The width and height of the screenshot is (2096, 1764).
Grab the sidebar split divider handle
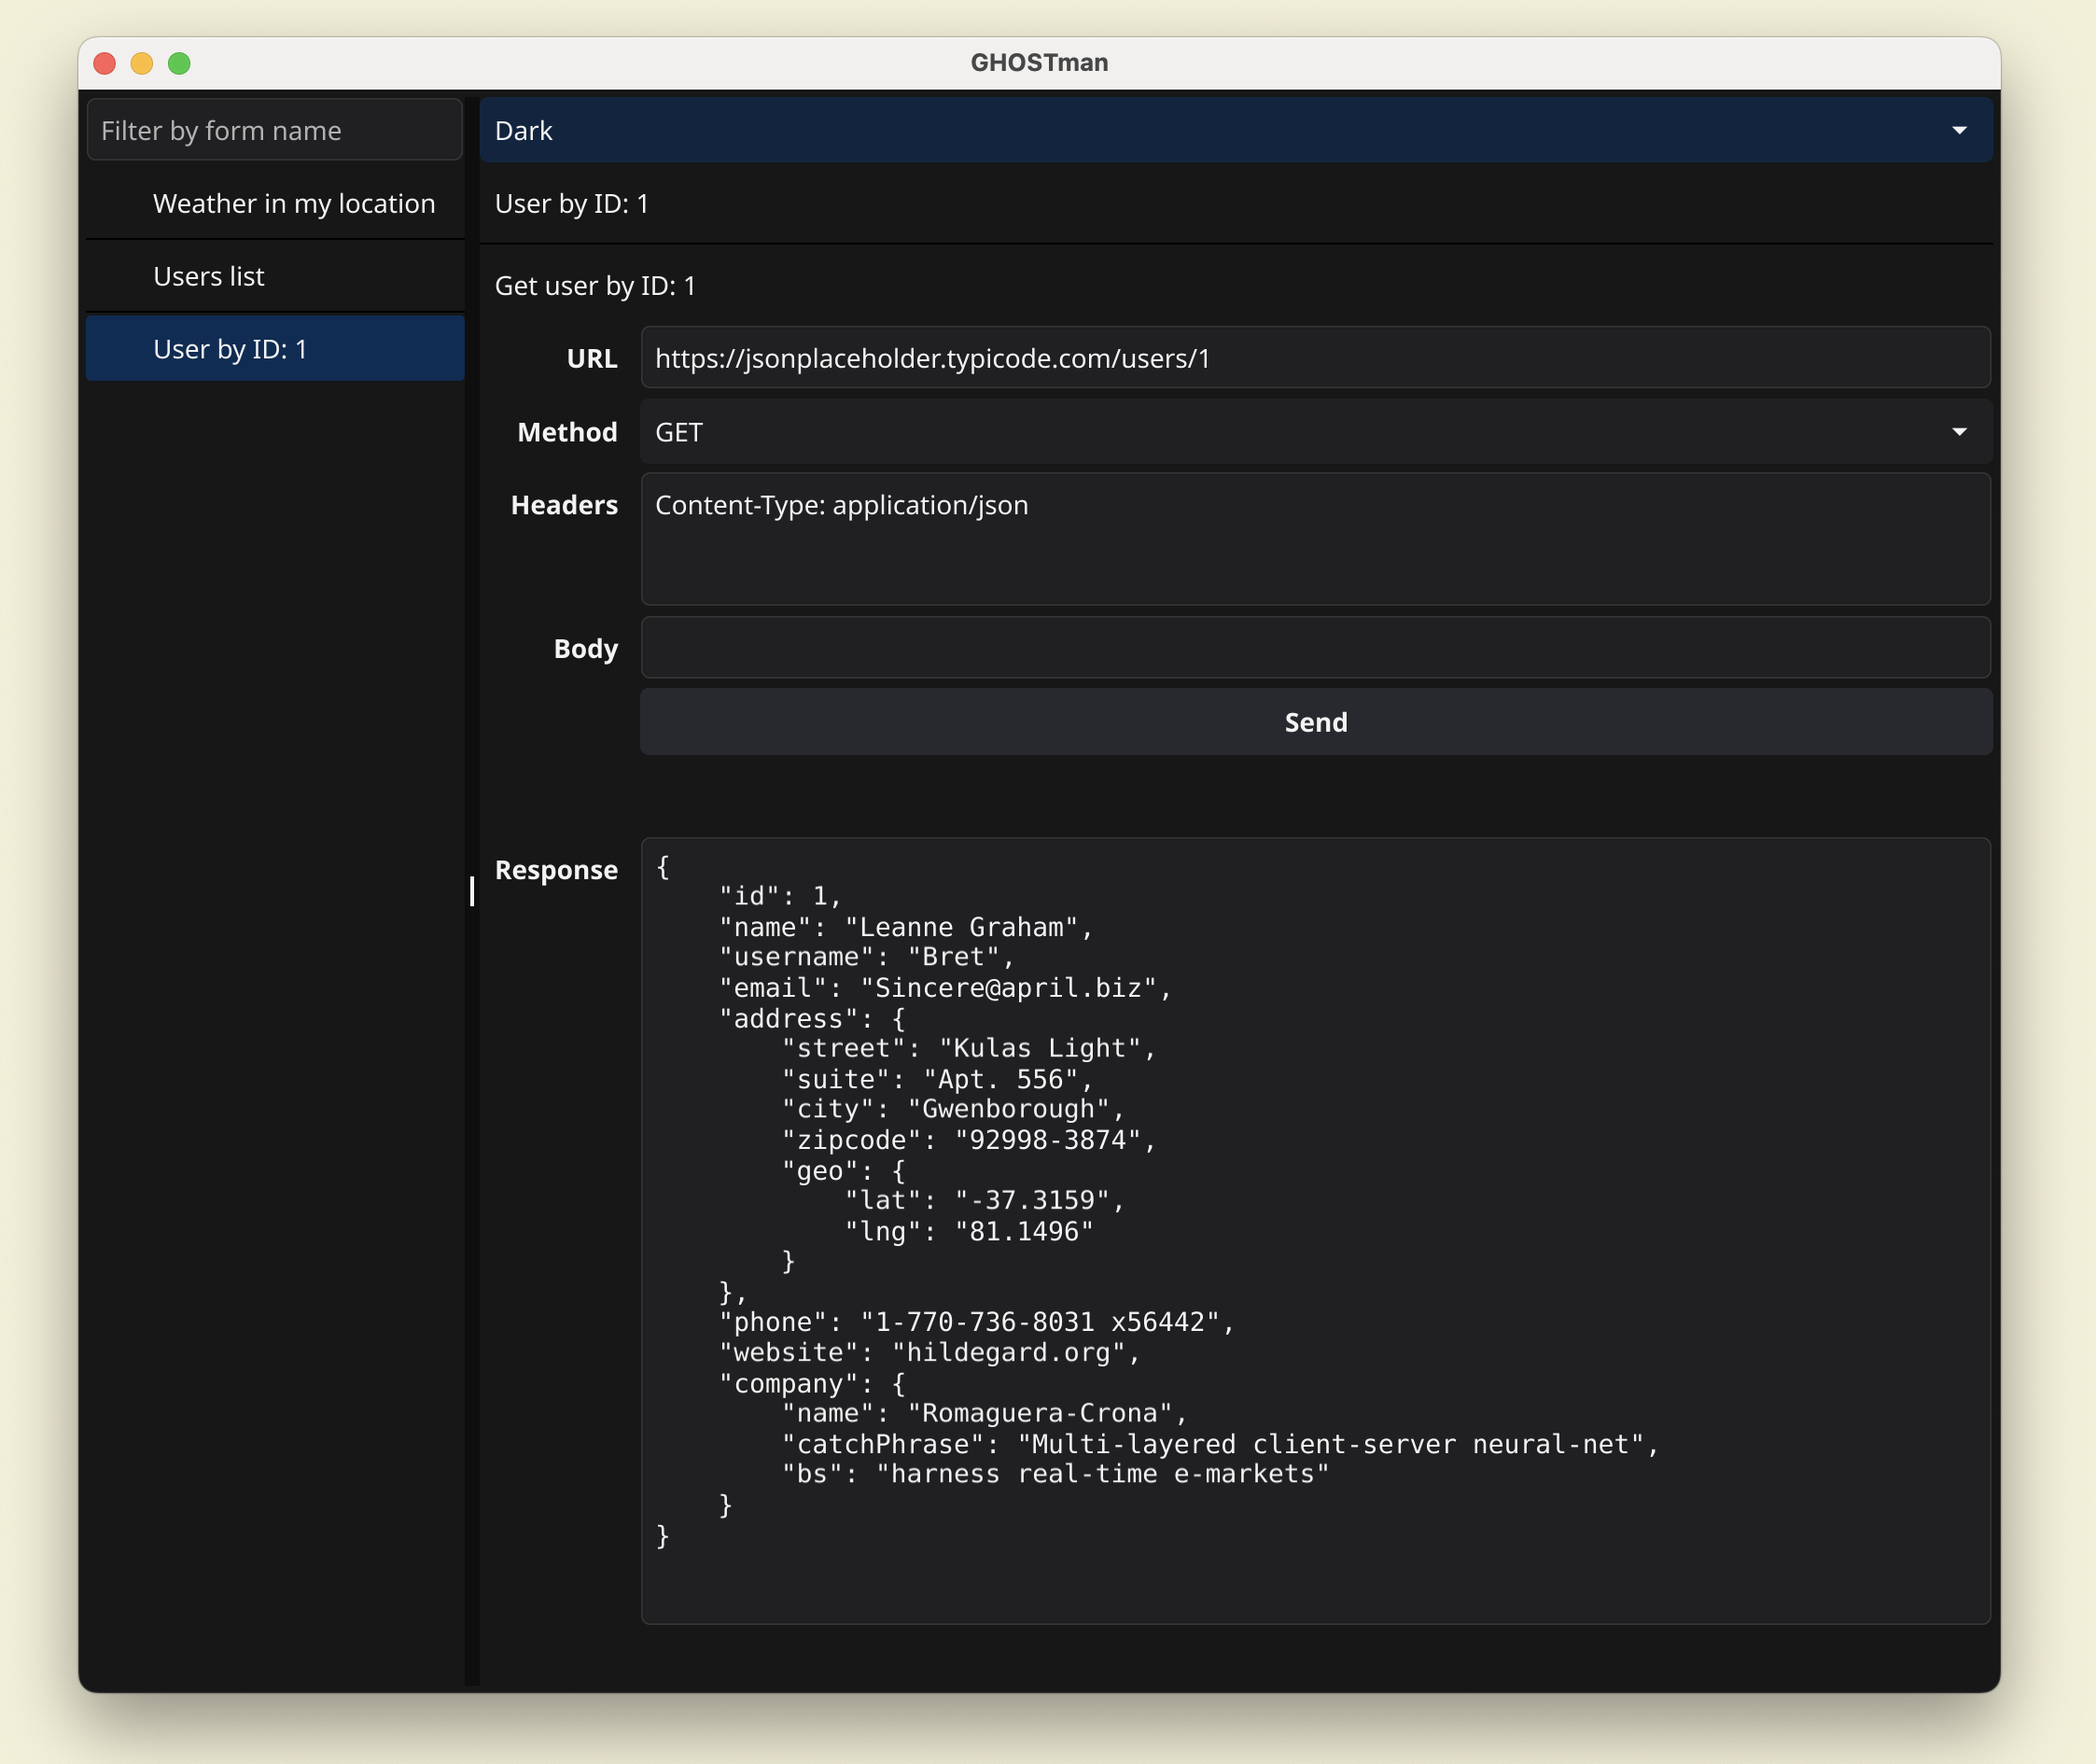coord(472,890)
